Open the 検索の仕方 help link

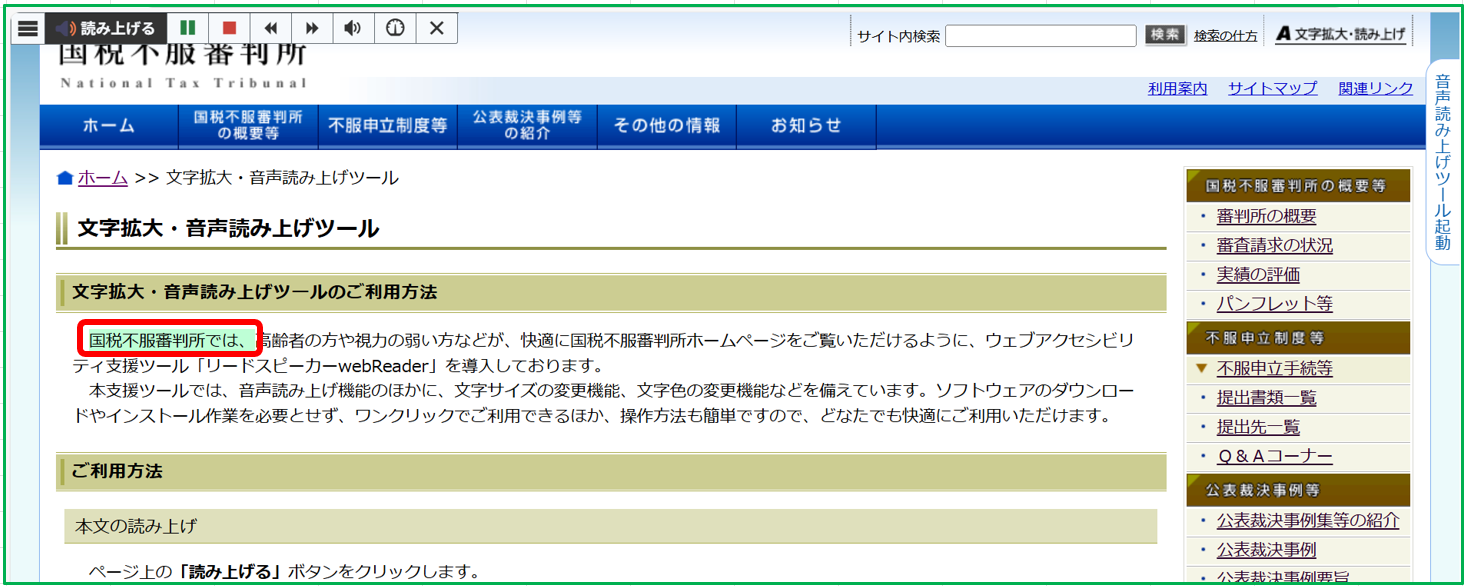click(1225, 36)
